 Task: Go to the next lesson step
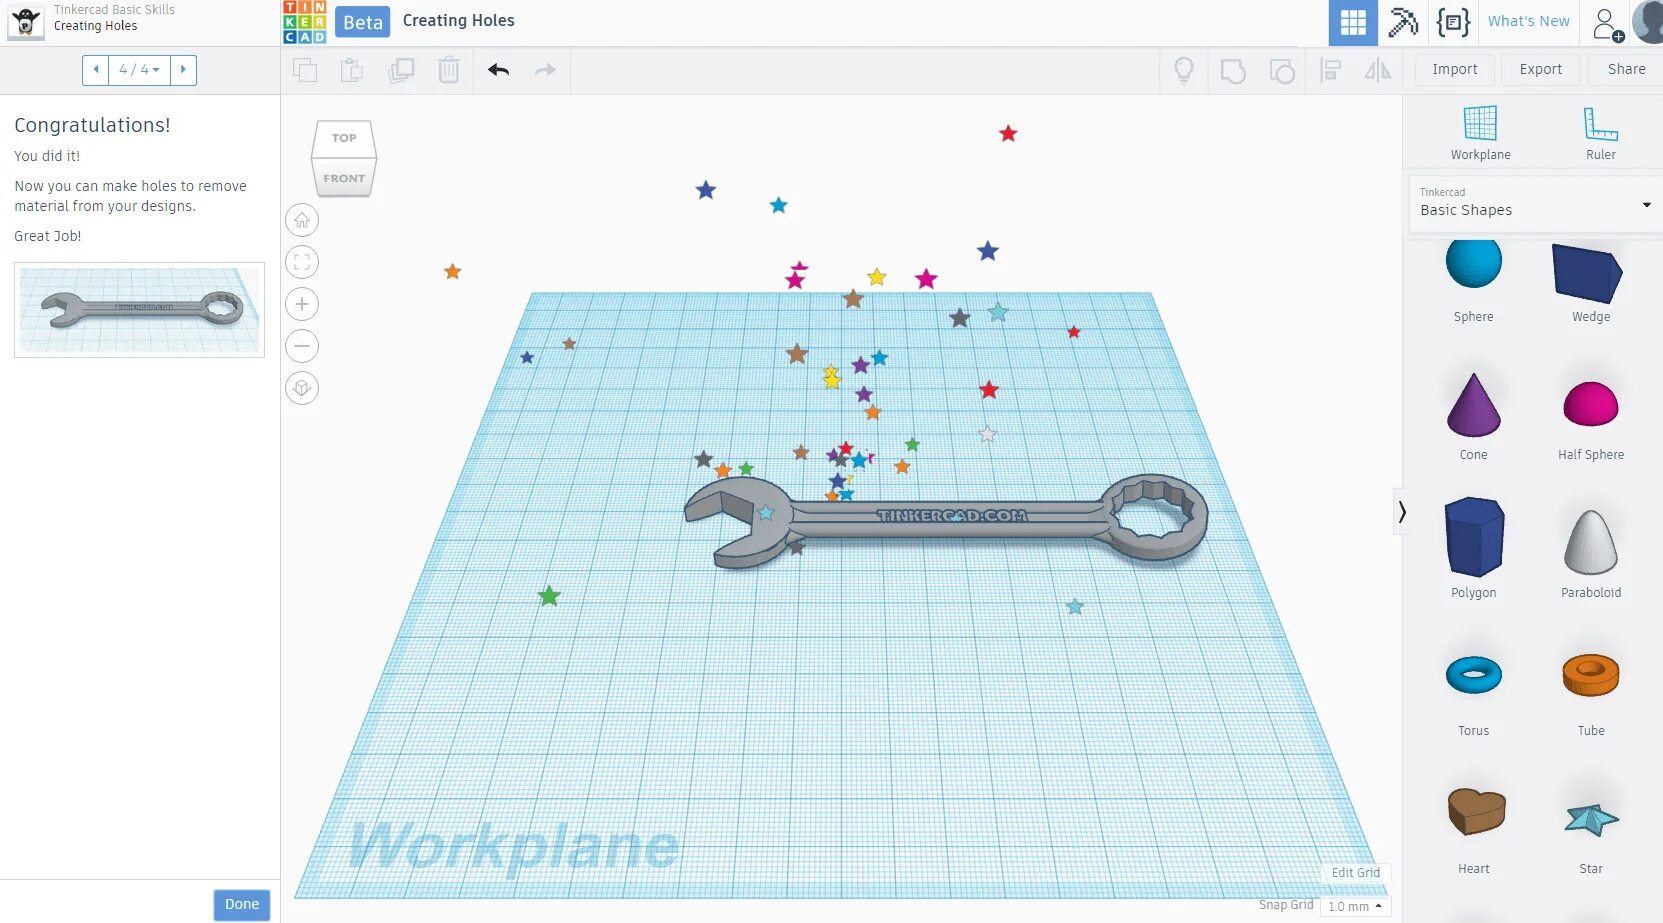tap(183, 70)
